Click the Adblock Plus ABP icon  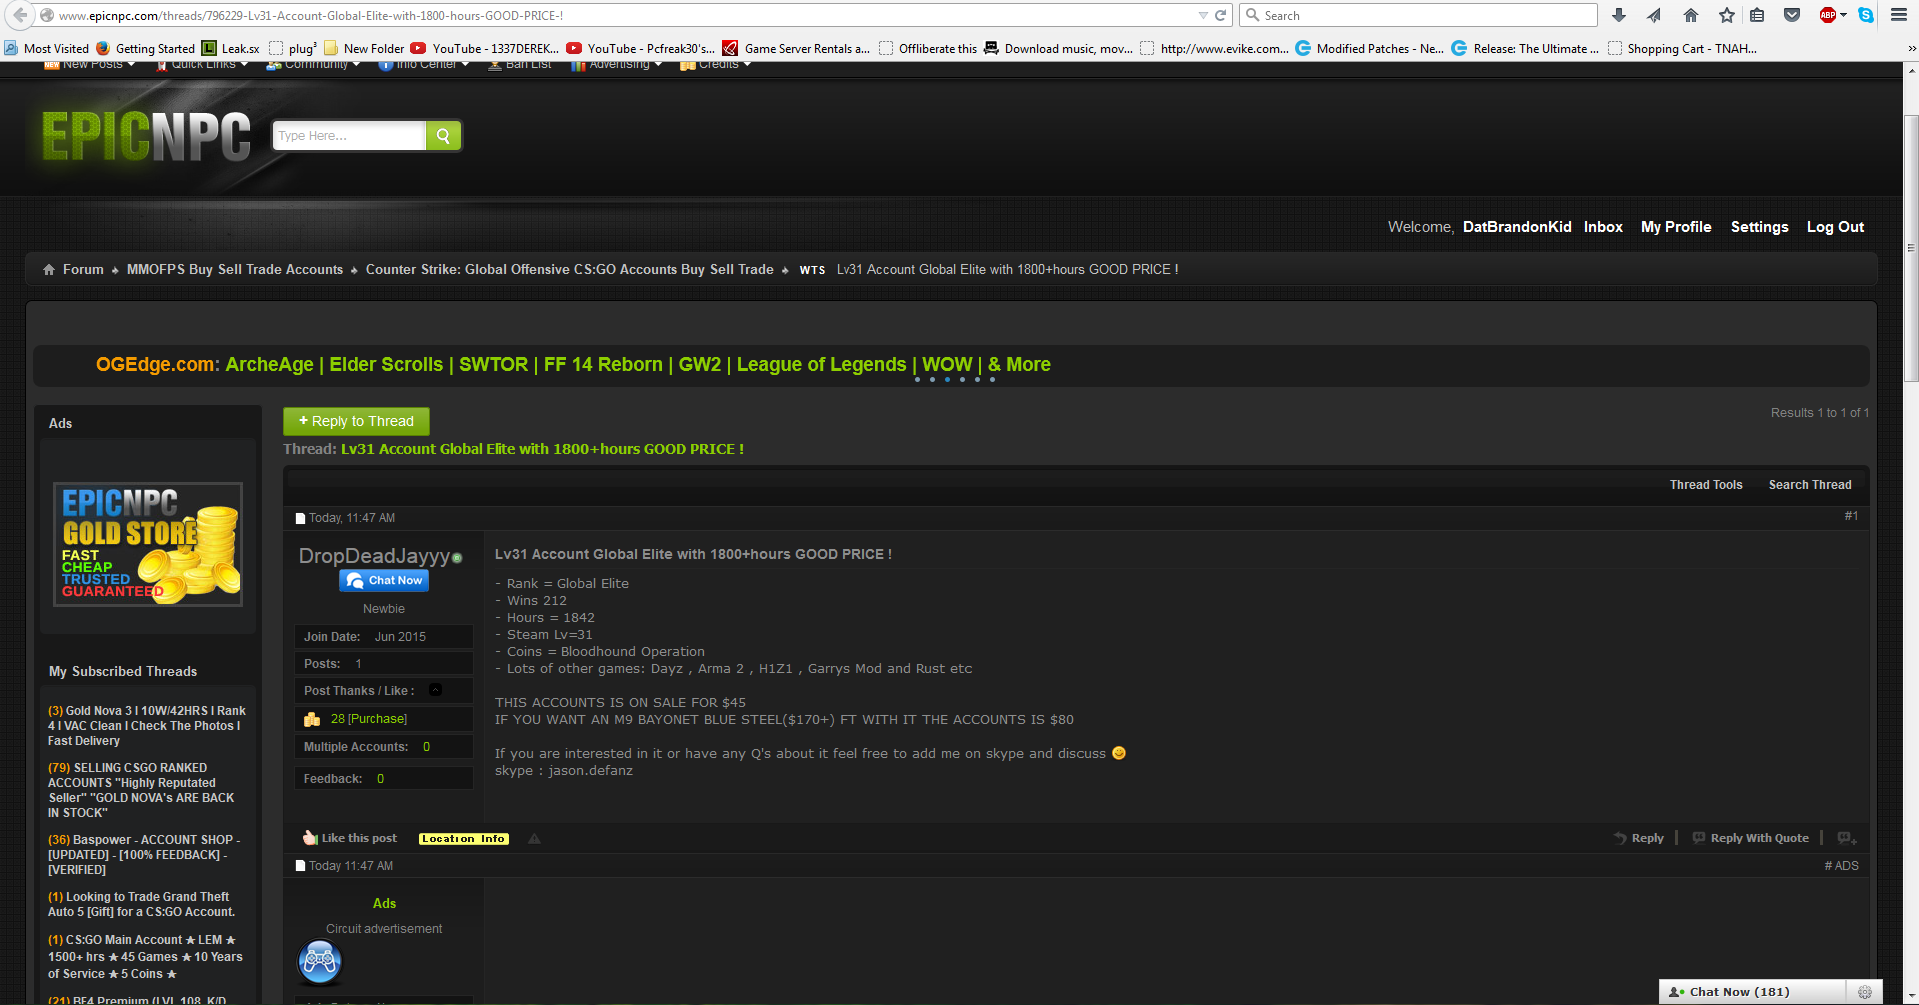[x=1828, y=15]
